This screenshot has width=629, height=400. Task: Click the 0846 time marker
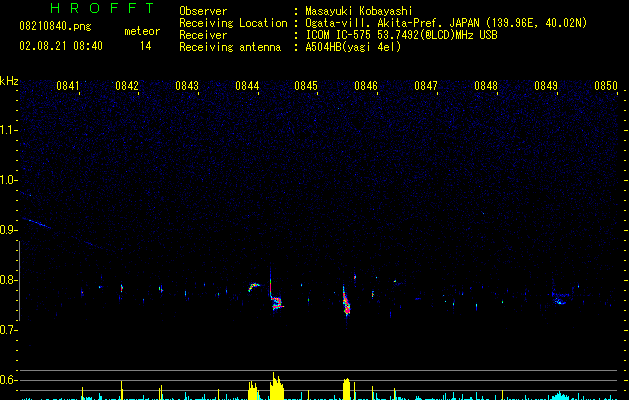366,86
